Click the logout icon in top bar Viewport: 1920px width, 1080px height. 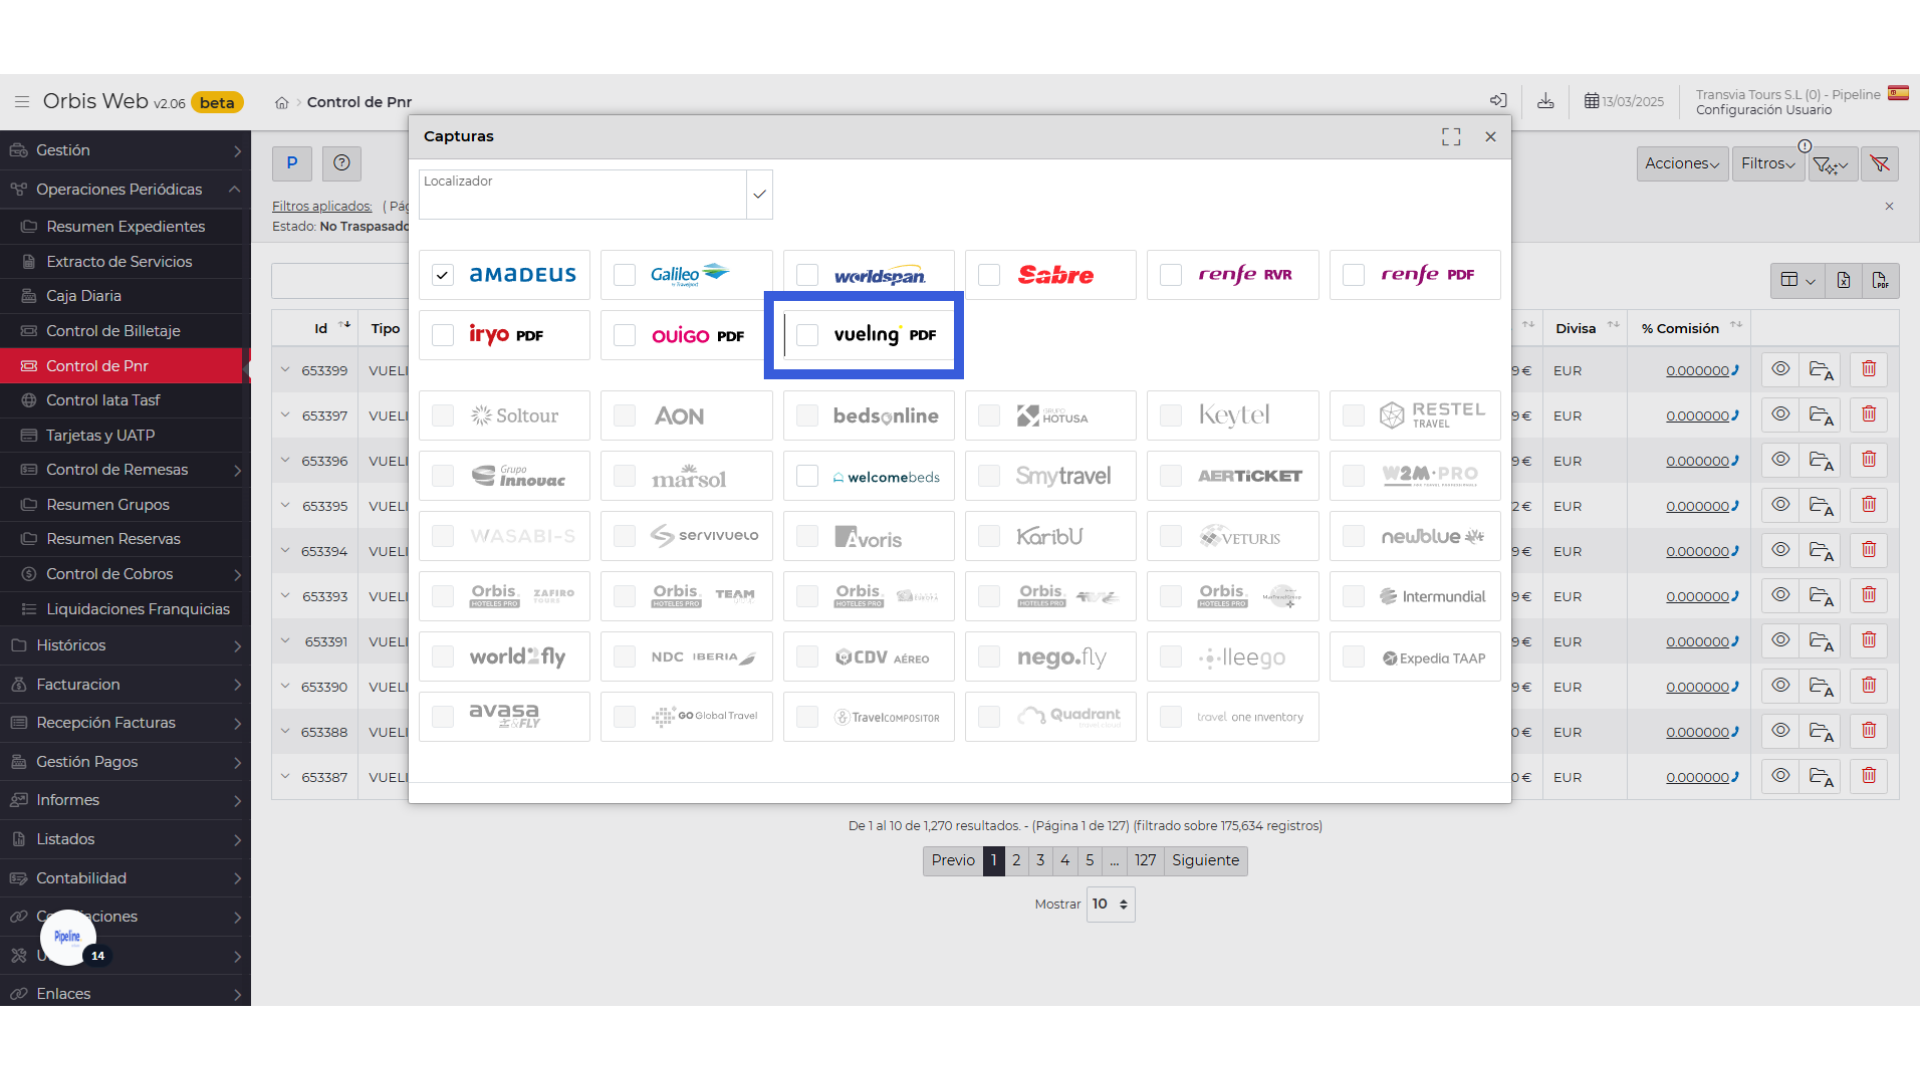(1498, 101)
